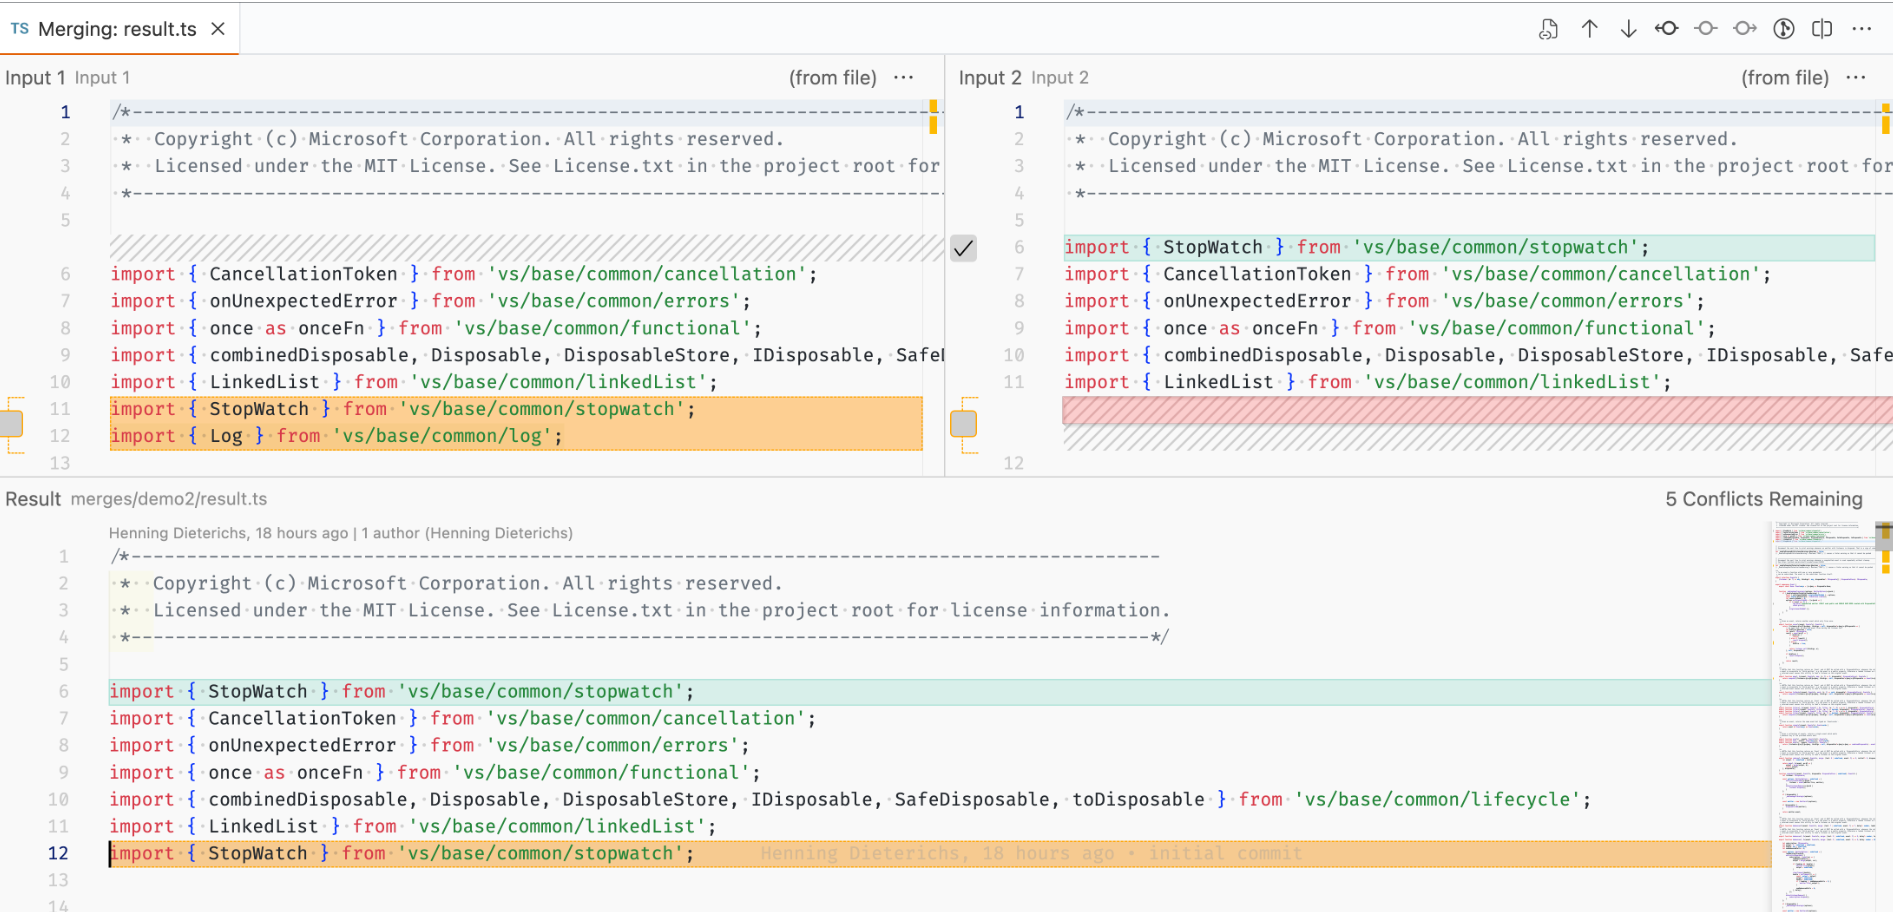Toggle the conflict handle in Input 2 gutter
This screenshot has width=1893, height=912.
click(x=963, y=422)
